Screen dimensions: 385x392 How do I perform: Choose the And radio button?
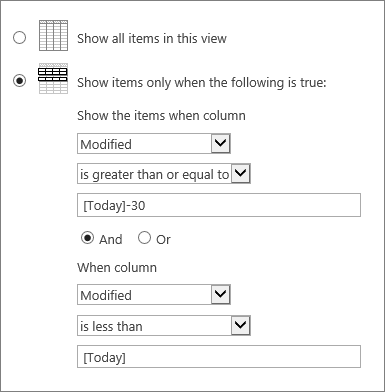pyautogui.click(x=87, y=238)
